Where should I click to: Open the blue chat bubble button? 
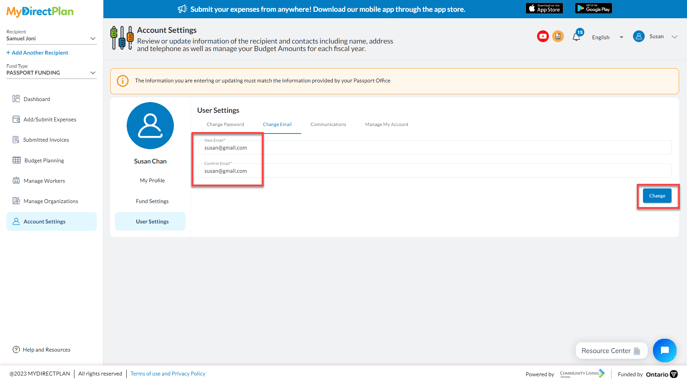point(664,350)
